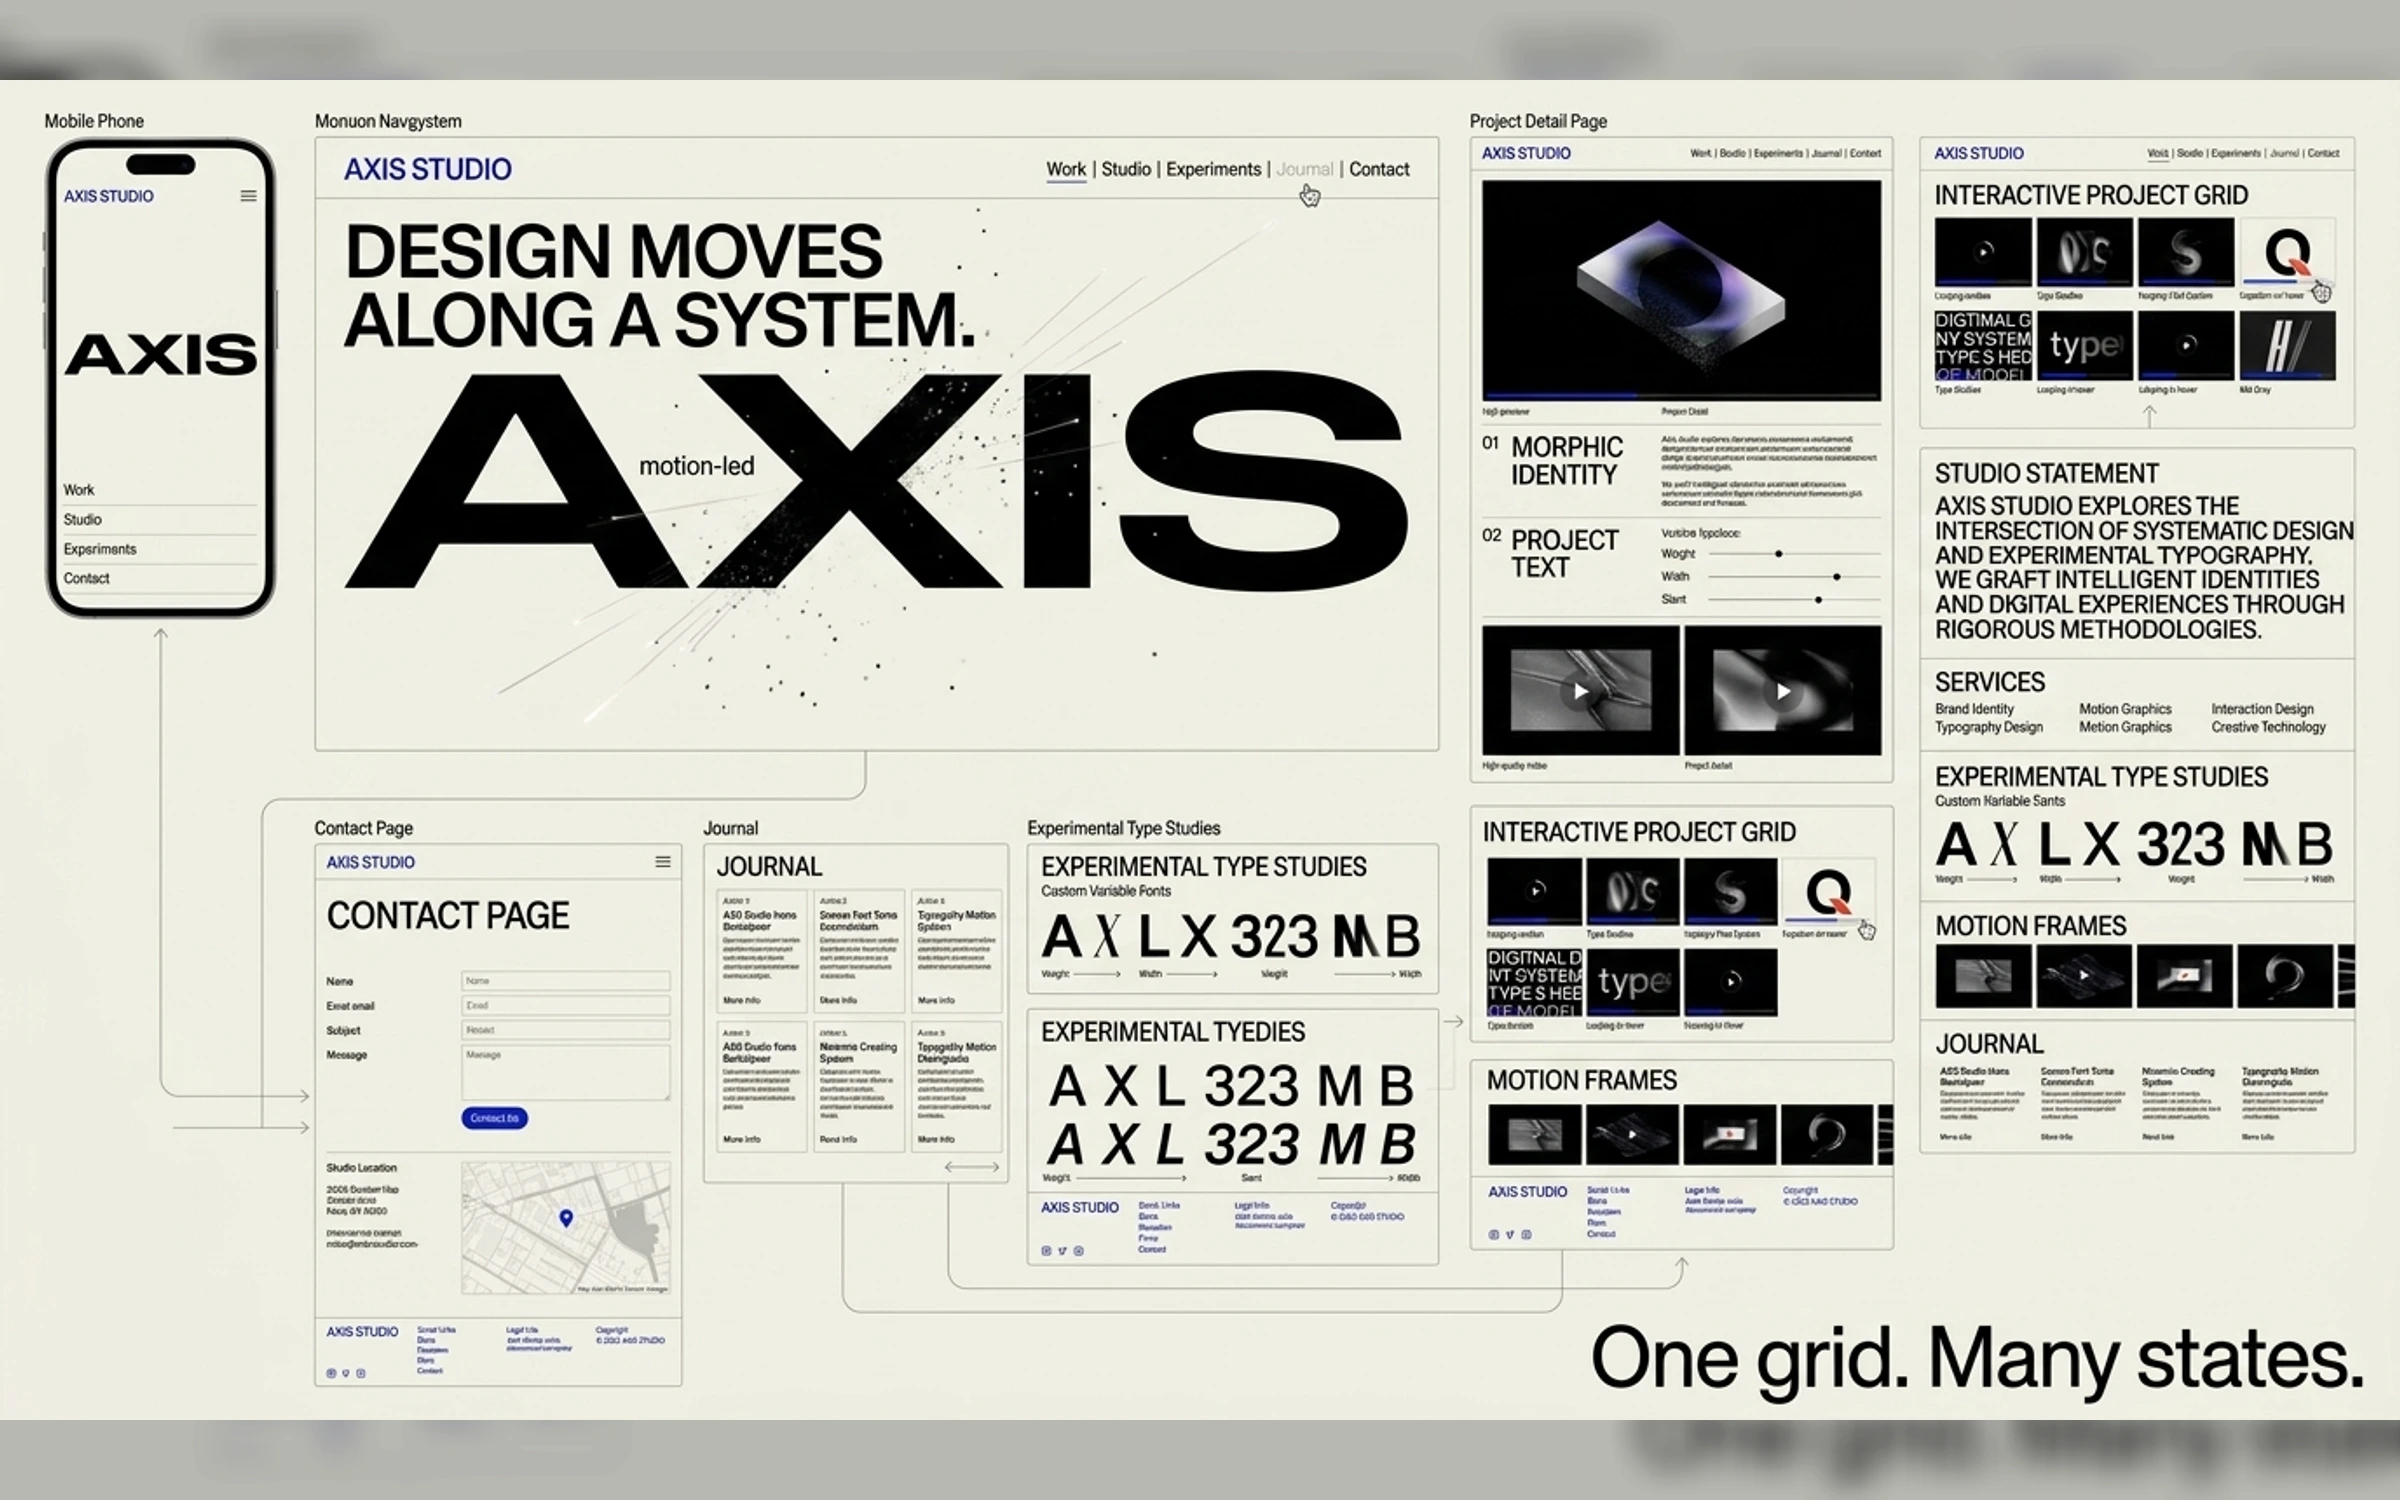Image resolution: width=2400 pixels, height=1500 pixels.
Task: Select Studio in the hero page navigation
Action: pos(1126,169)
